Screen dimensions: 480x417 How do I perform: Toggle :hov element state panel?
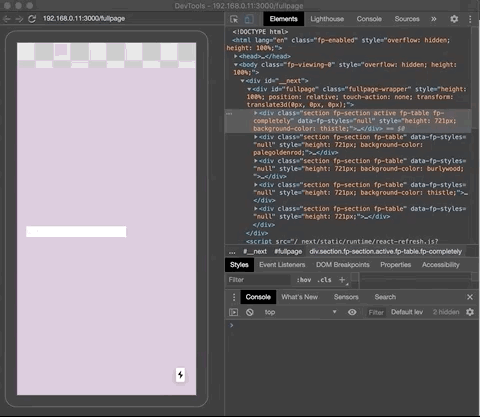[304, 280]
